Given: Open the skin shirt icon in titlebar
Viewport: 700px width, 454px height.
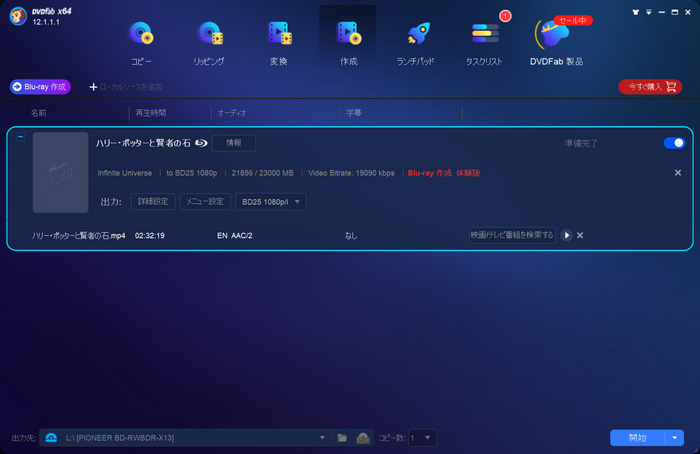Looking at the screenshot, I should (635, 12).
